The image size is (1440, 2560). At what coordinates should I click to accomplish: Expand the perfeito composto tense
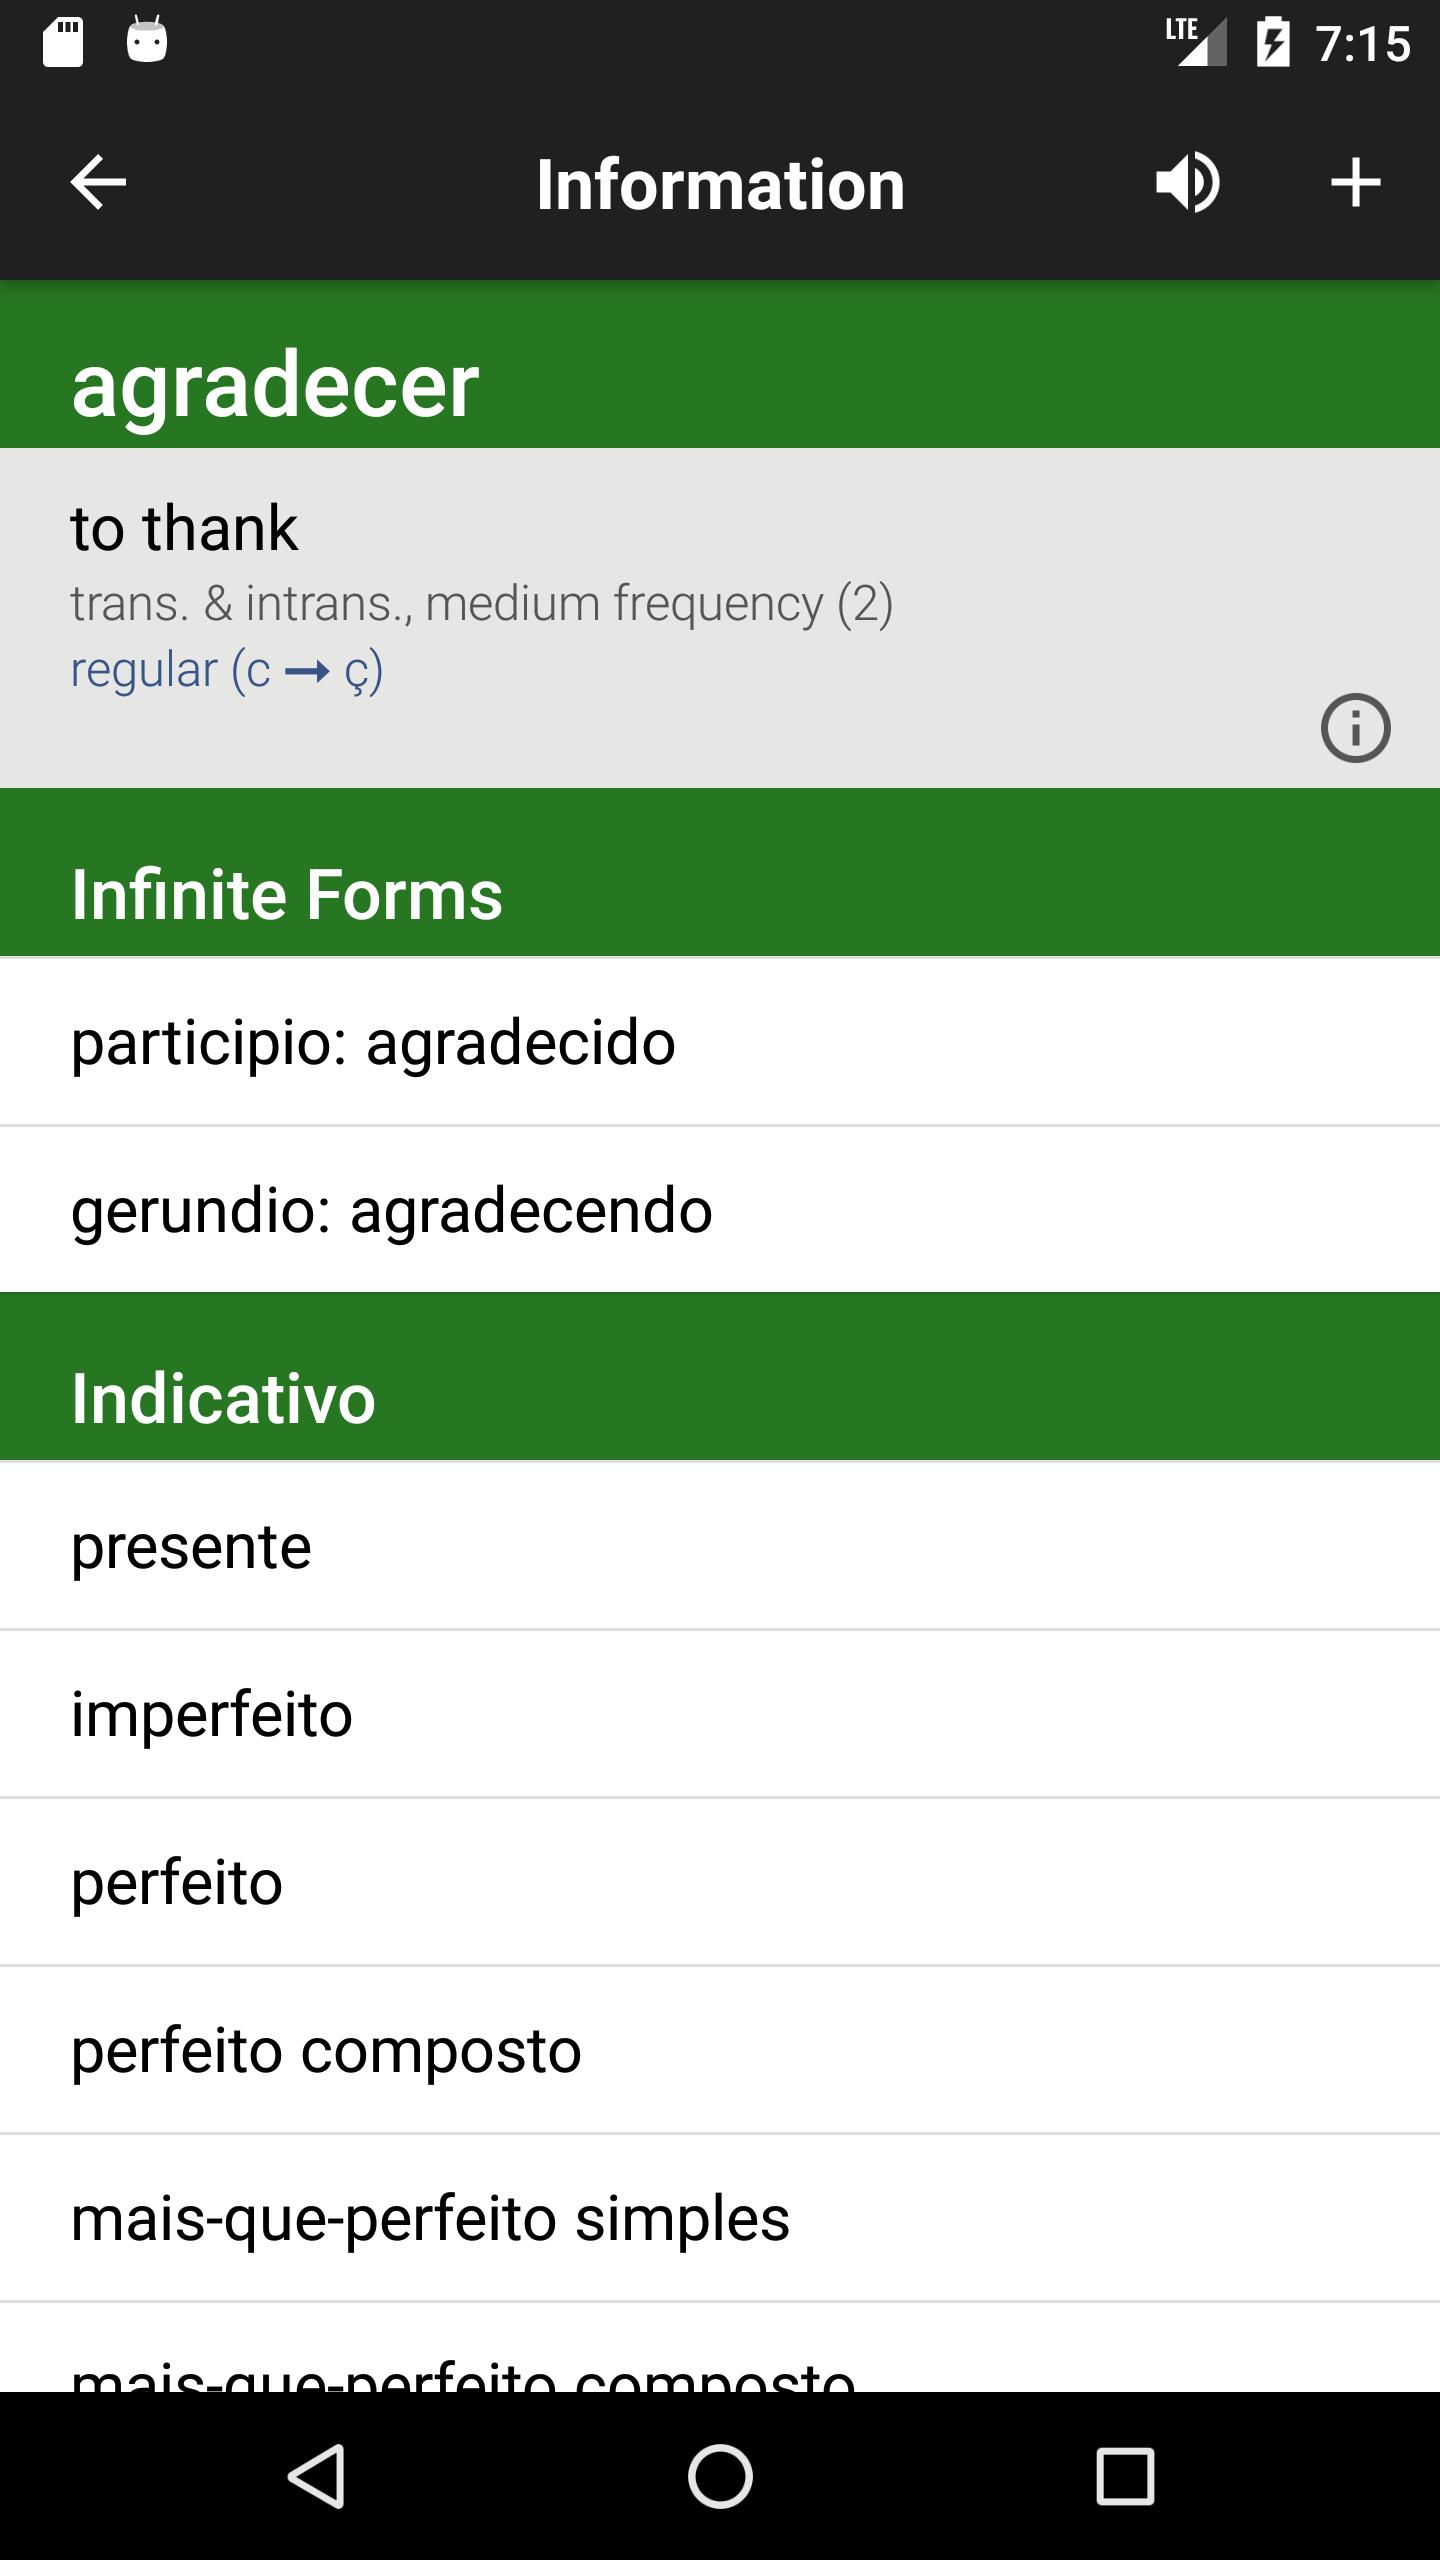point(720,2050)
